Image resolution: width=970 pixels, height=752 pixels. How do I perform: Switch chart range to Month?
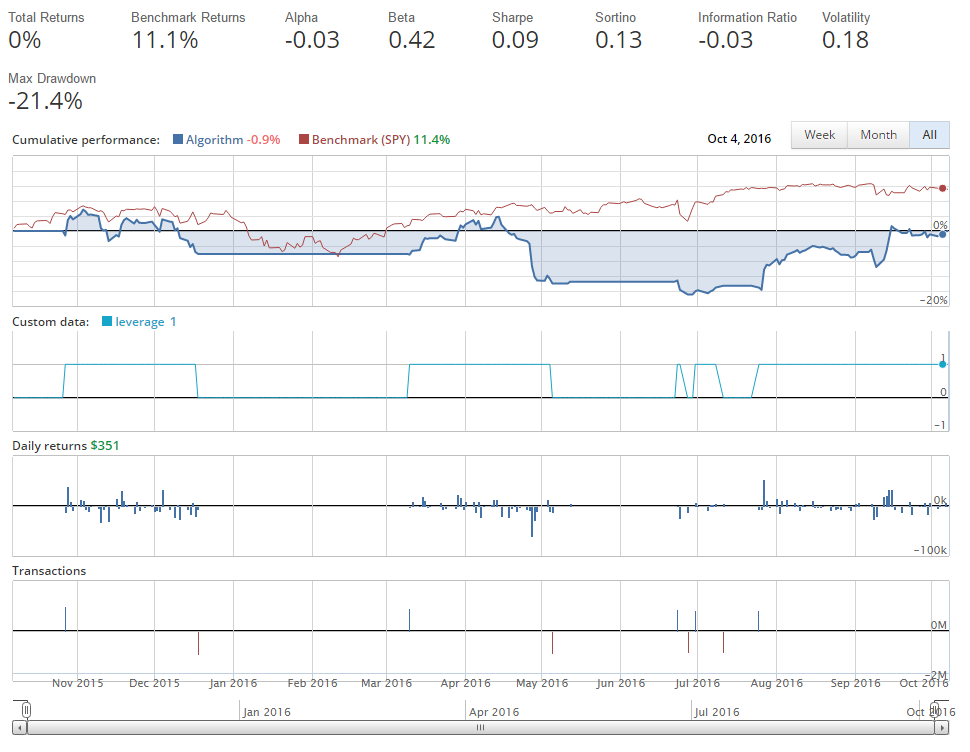(x=878, y=135)
